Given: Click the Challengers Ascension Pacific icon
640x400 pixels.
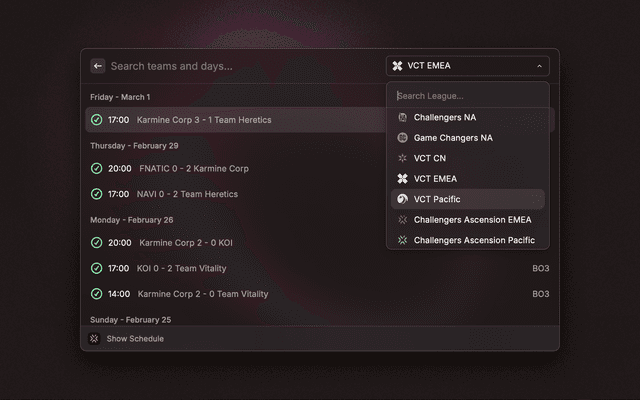Looking at the screenshot, I should point(403,240).
